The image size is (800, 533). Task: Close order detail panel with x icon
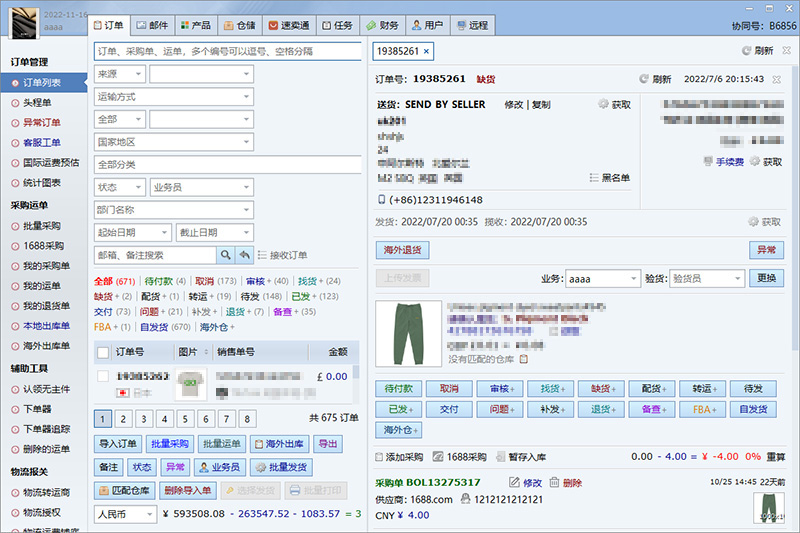(x=777, y=79)
